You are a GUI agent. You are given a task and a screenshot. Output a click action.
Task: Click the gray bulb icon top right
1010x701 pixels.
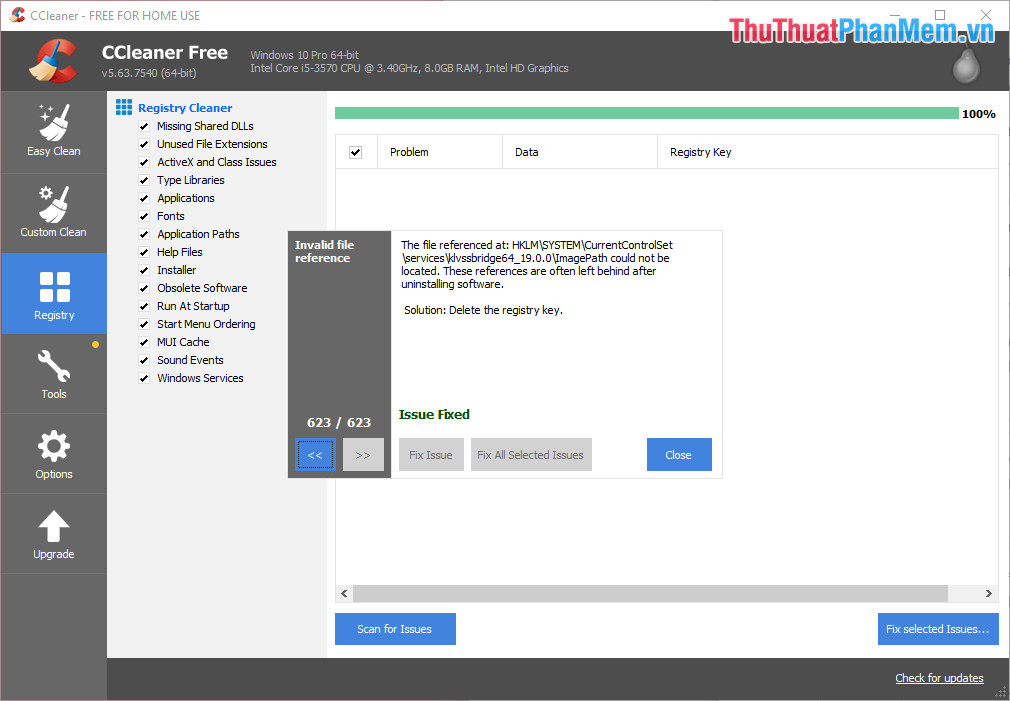click(965, 65)
